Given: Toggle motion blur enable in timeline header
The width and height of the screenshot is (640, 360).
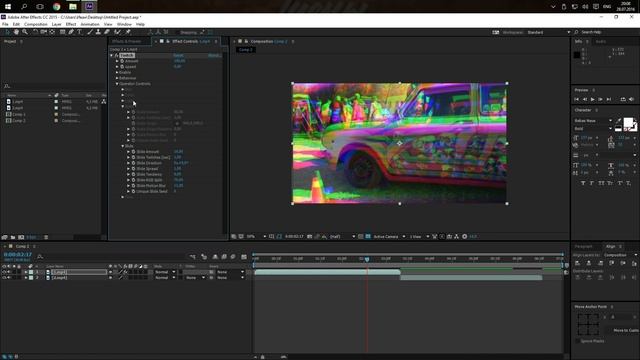Looking at the screenshot, I should (233, 257).
